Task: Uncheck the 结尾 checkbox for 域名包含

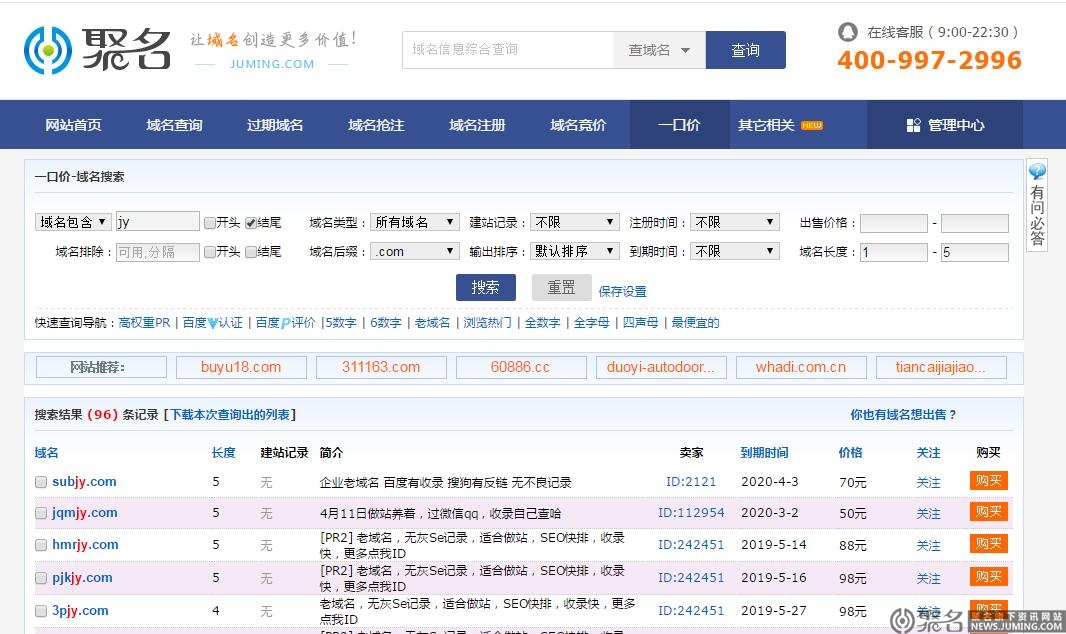Action: 251,223
